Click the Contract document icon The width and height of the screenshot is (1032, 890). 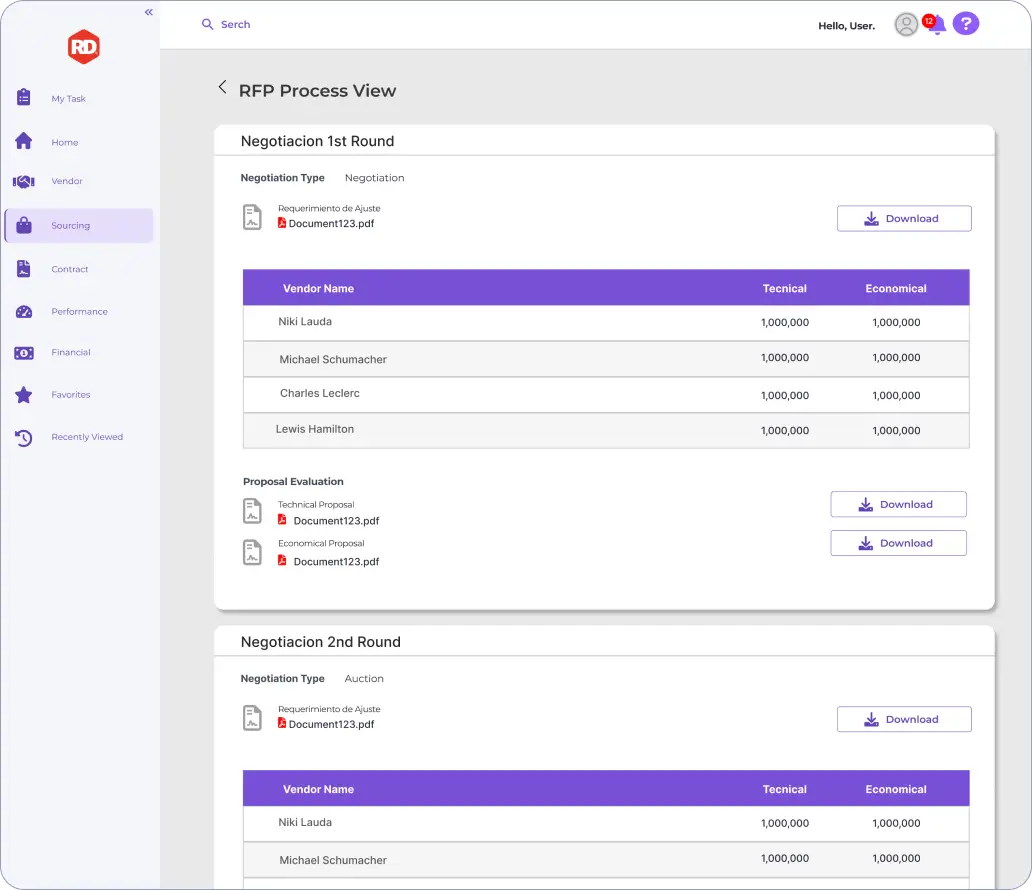pos(24,269)
